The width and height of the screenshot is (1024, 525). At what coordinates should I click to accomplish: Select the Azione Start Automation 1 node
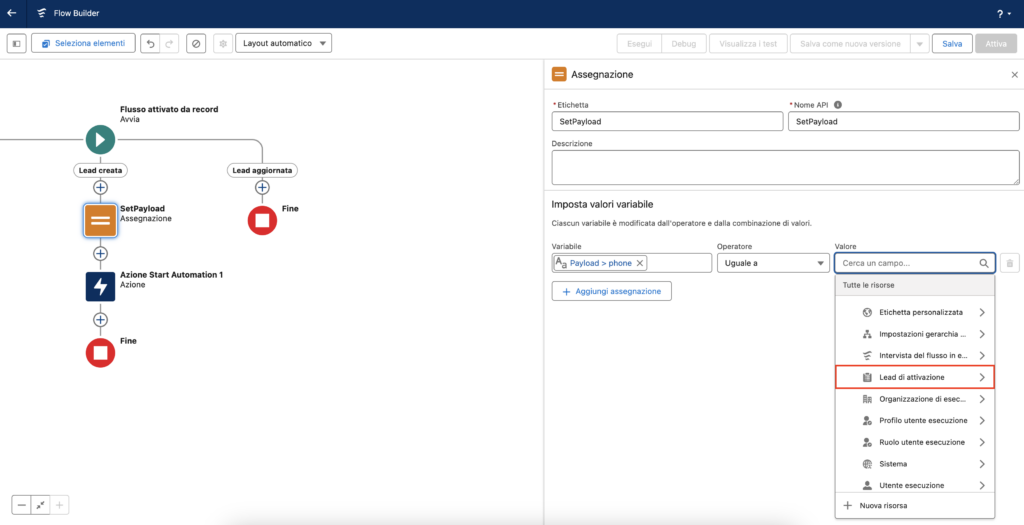(x=100, y=286)
